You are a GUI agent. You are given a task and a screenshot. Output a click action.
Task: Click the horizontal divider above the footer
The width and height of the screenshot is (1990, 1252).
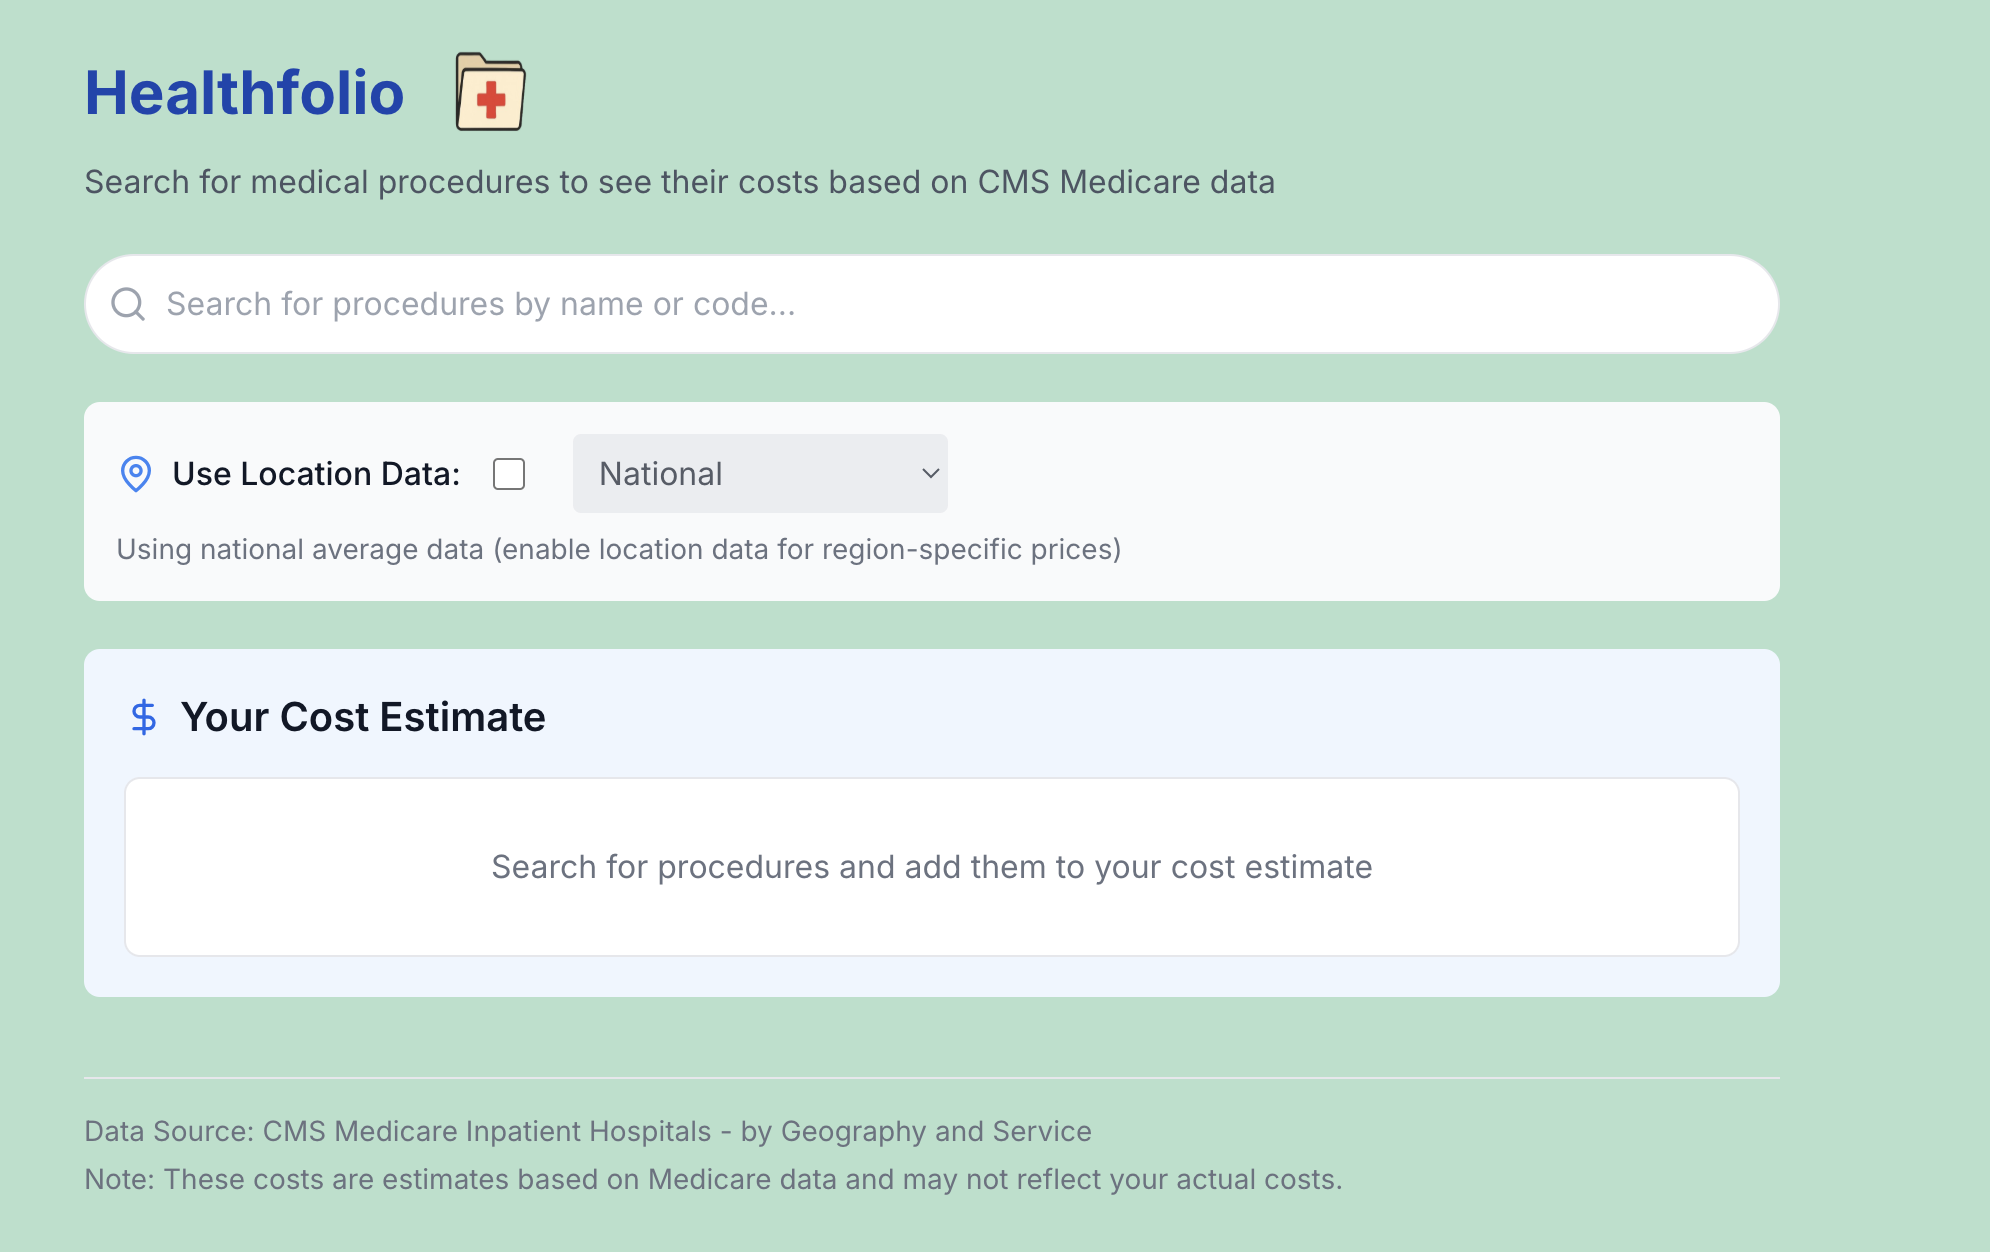coord(930,1078)
